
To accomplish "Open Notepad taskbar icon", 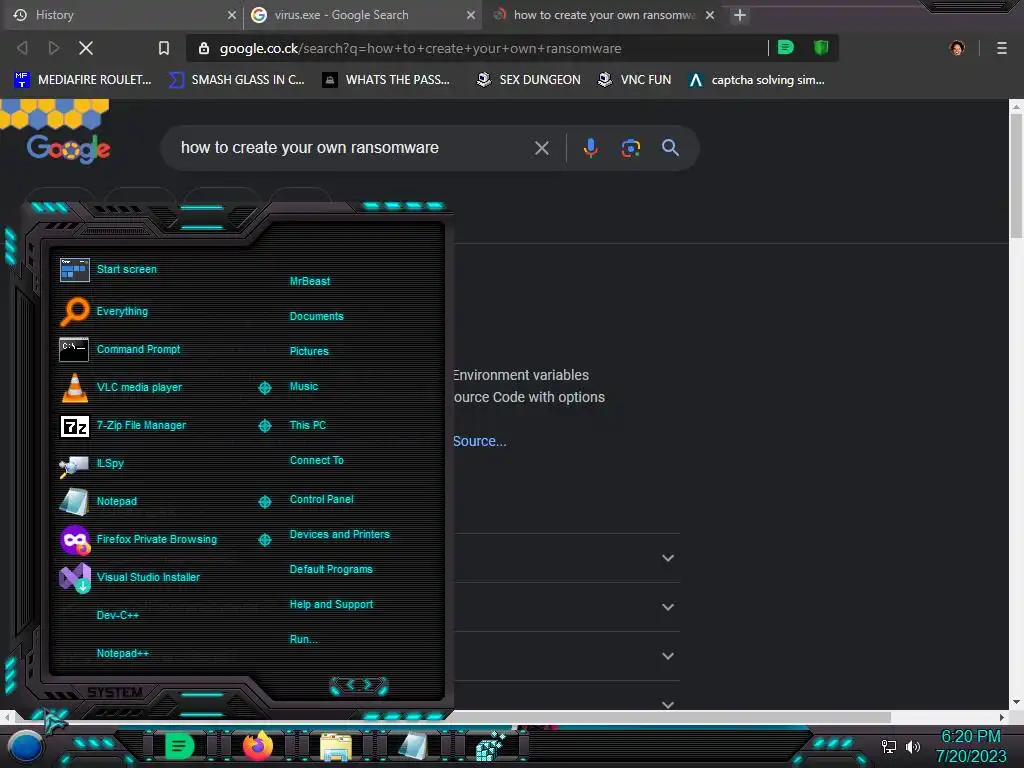I will pos(413,746).
